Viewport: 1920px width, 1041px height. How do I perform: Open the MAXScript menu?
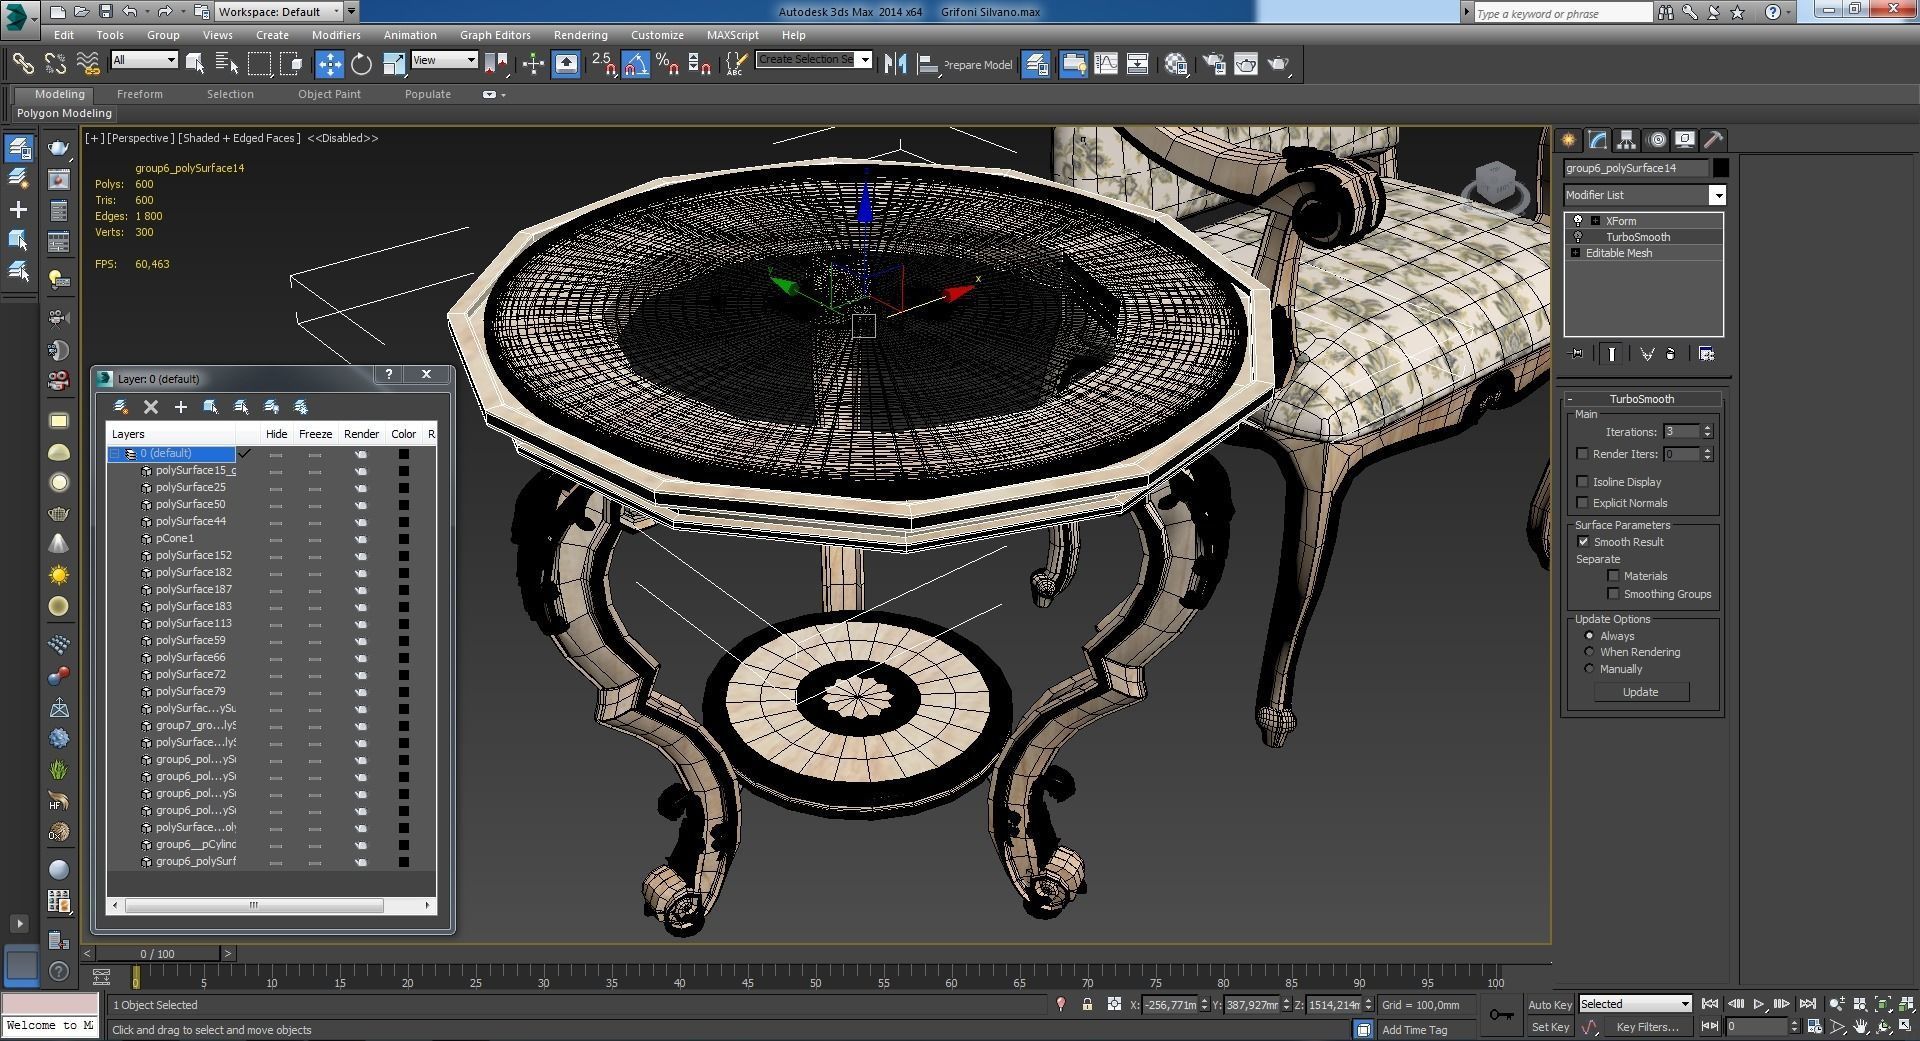[x=732, y=35]
